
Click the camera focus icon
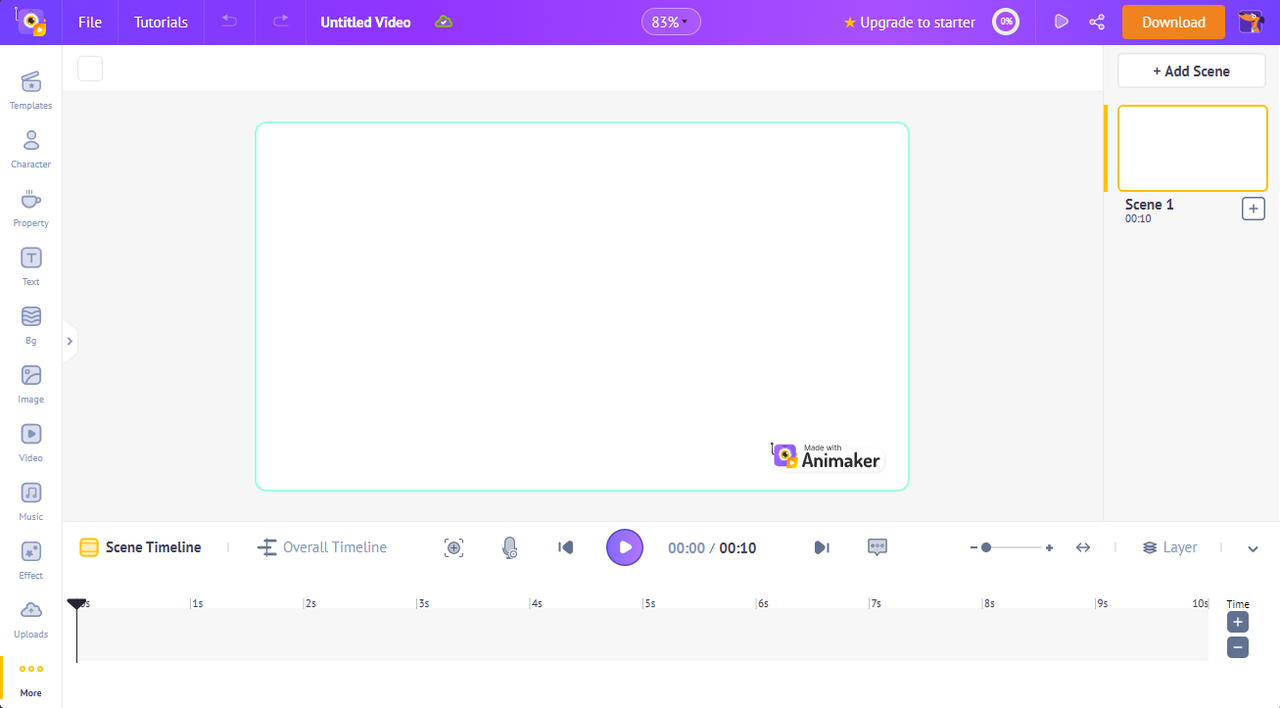[x=454, y=547]
